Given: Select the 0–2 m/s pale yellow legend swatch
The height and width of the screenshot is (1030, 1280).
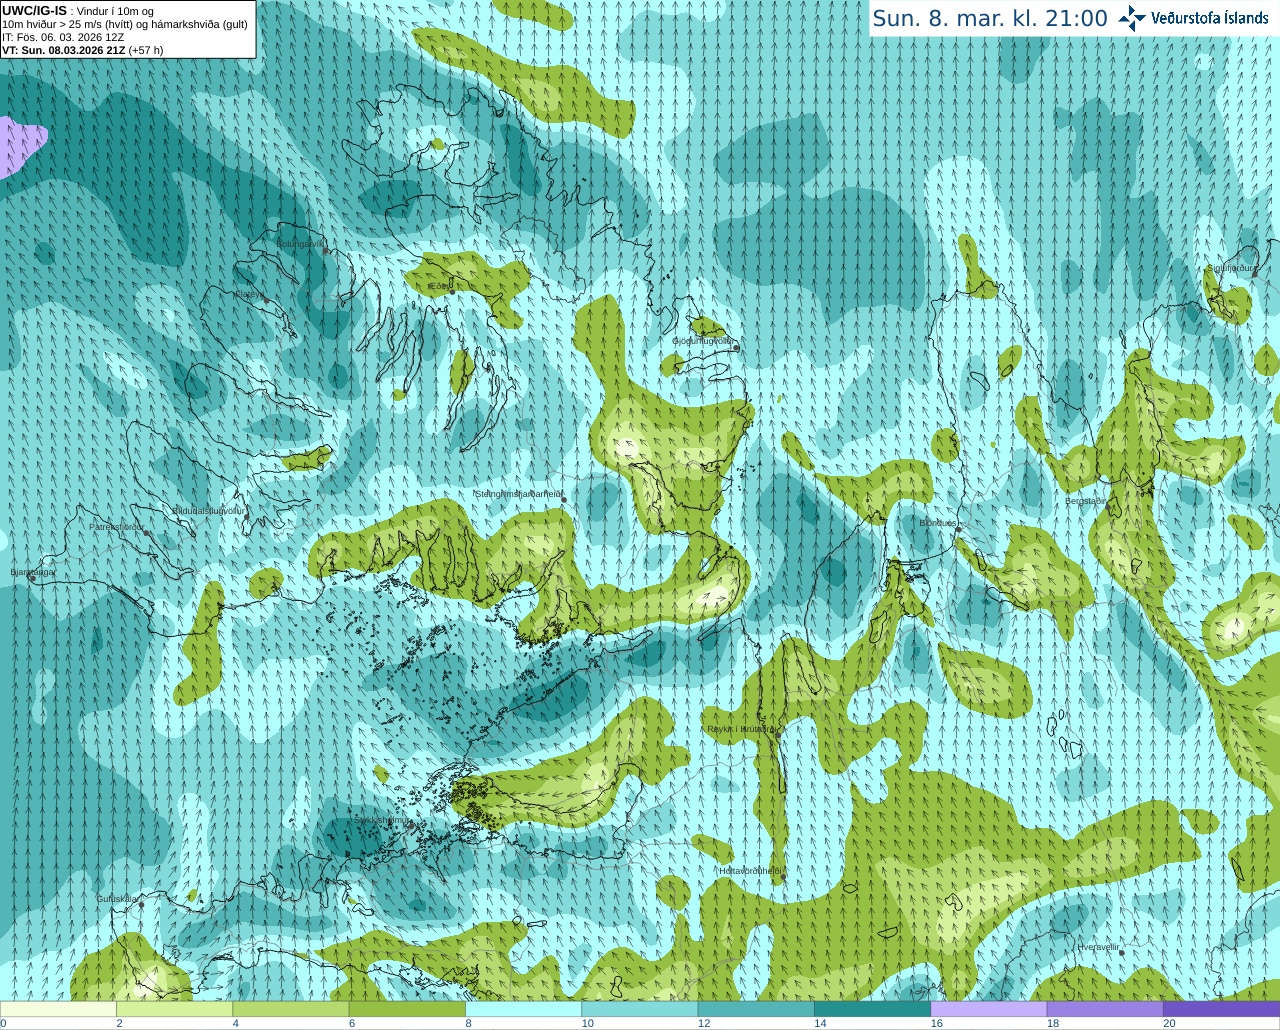Looking at the screenshot, I should [x=58, y=1009].
